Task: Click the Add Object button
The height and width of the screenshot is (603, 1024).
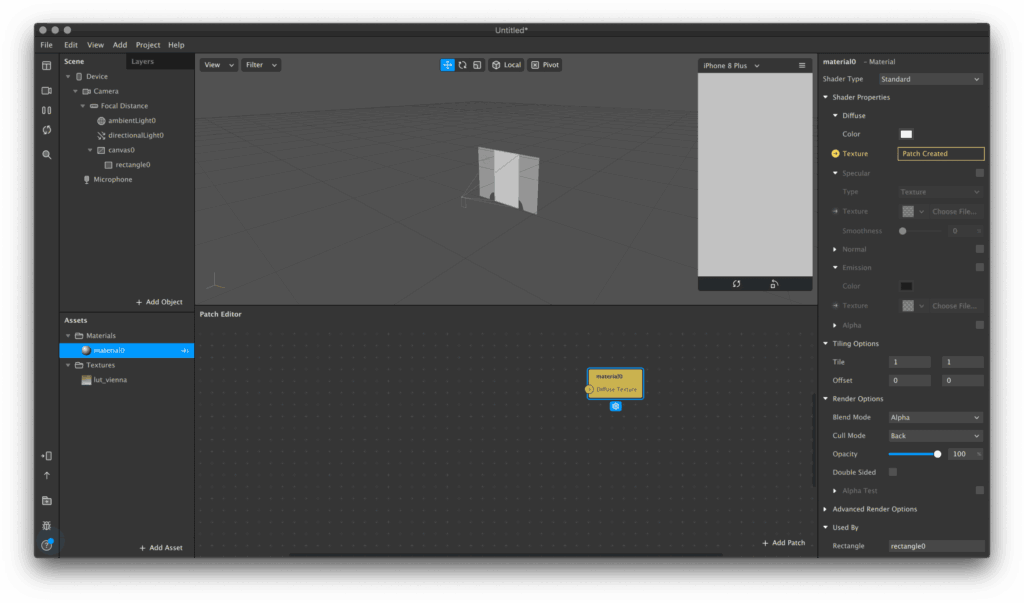Action: [159, 302]
